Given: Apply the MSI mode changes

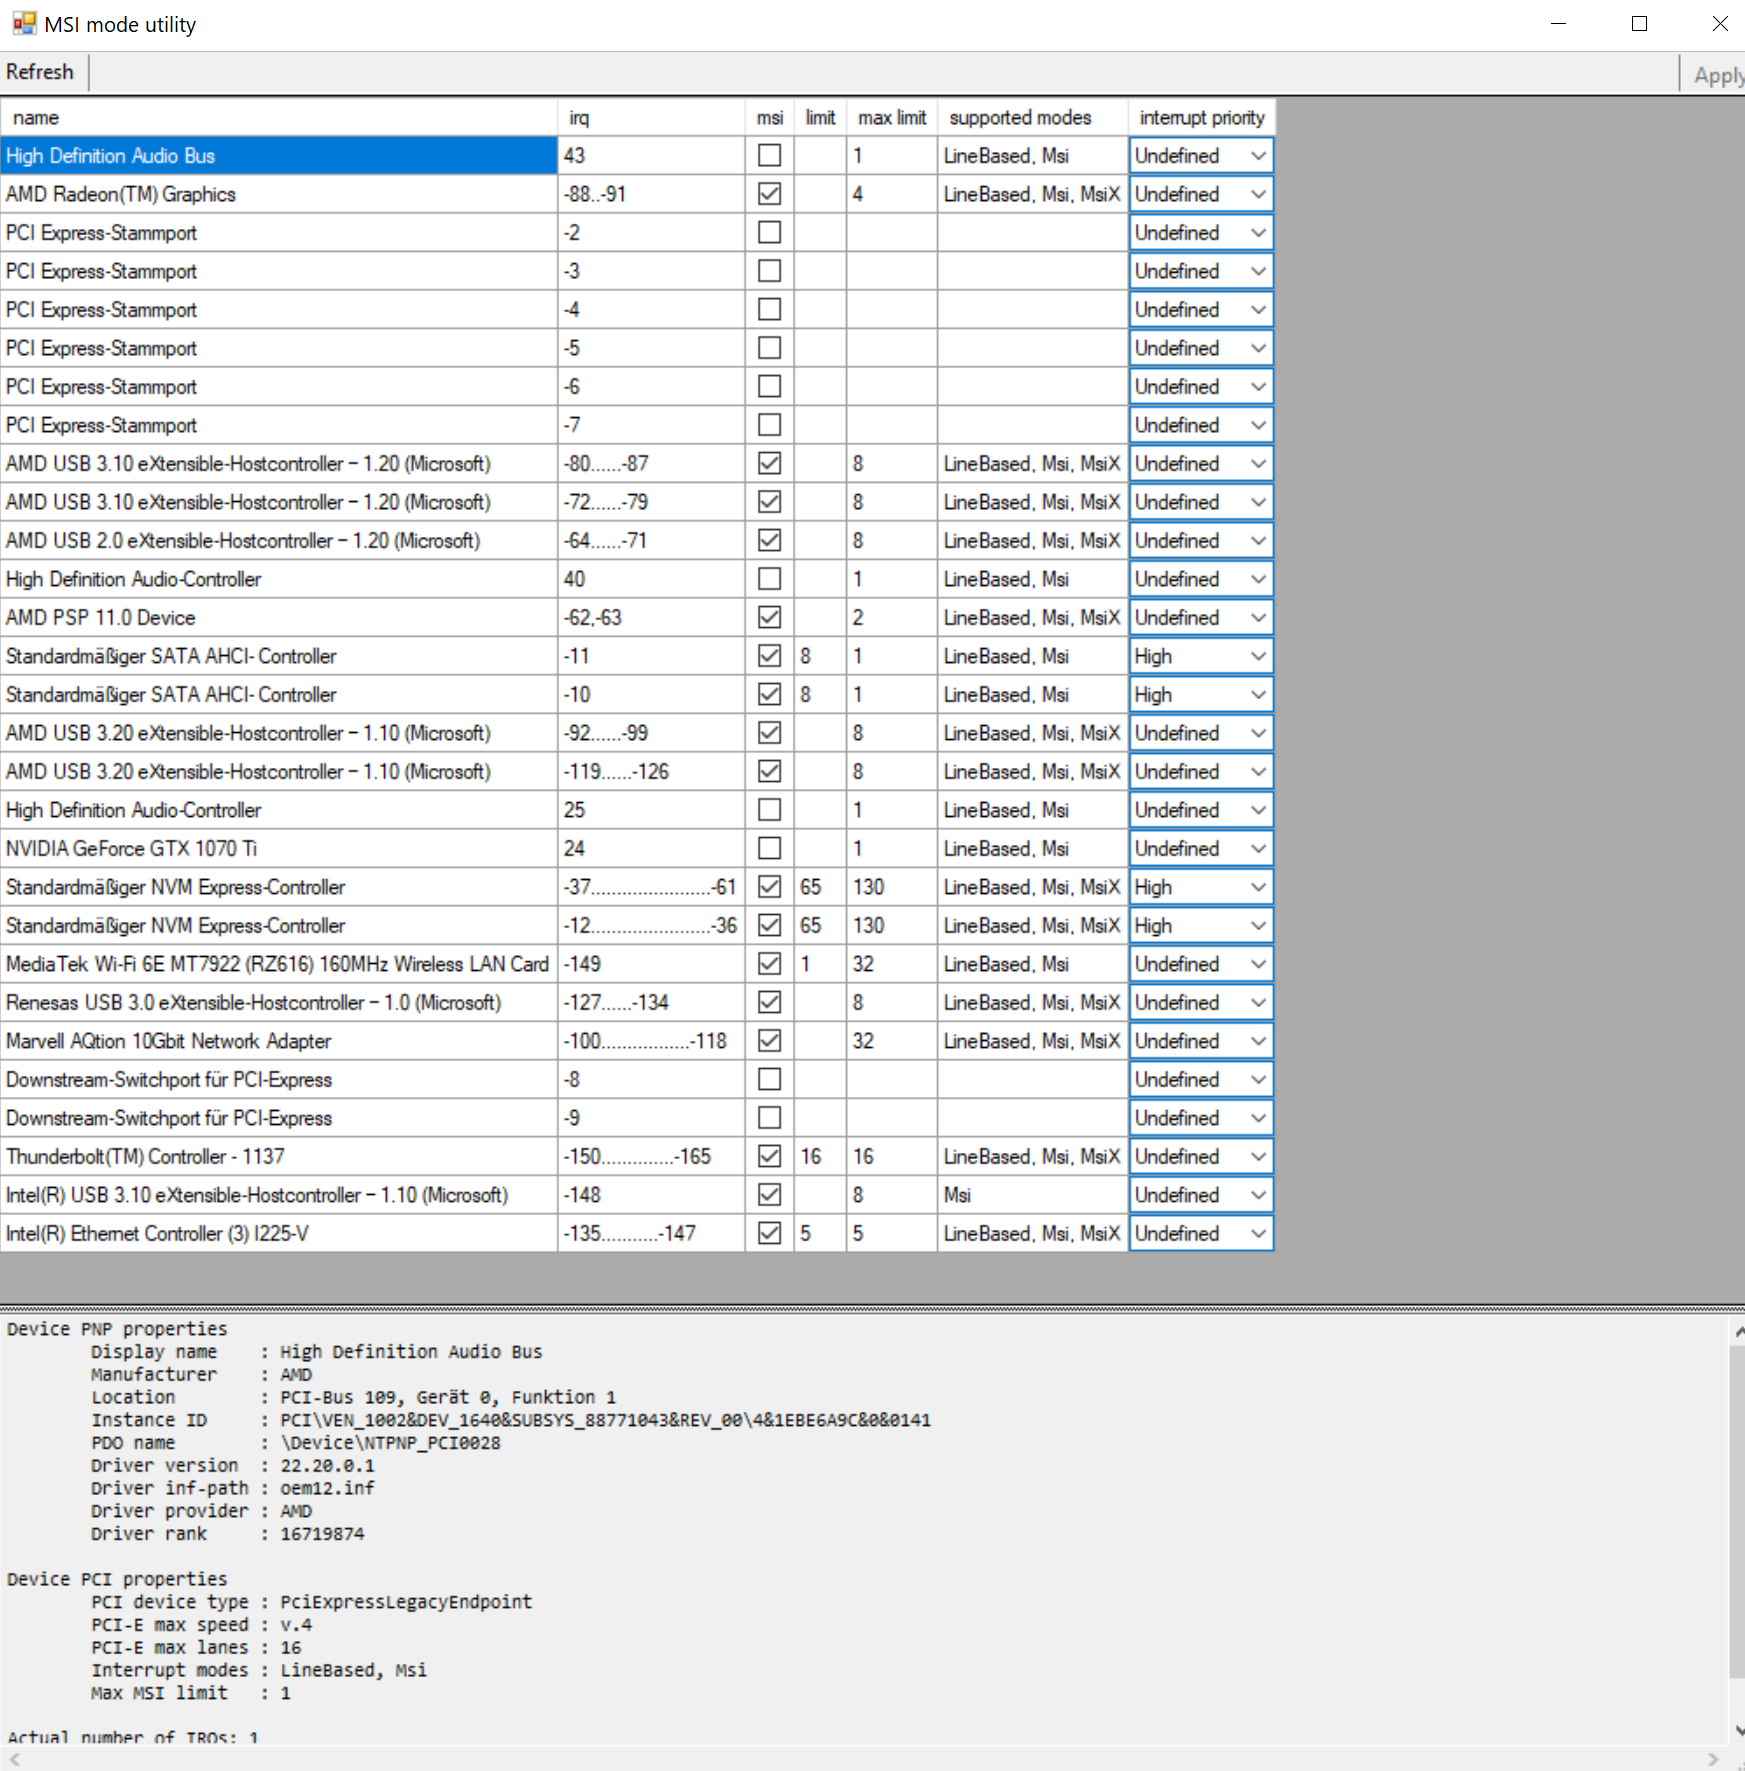Looking at the screenshot, I should click(x=1718, y=75).
